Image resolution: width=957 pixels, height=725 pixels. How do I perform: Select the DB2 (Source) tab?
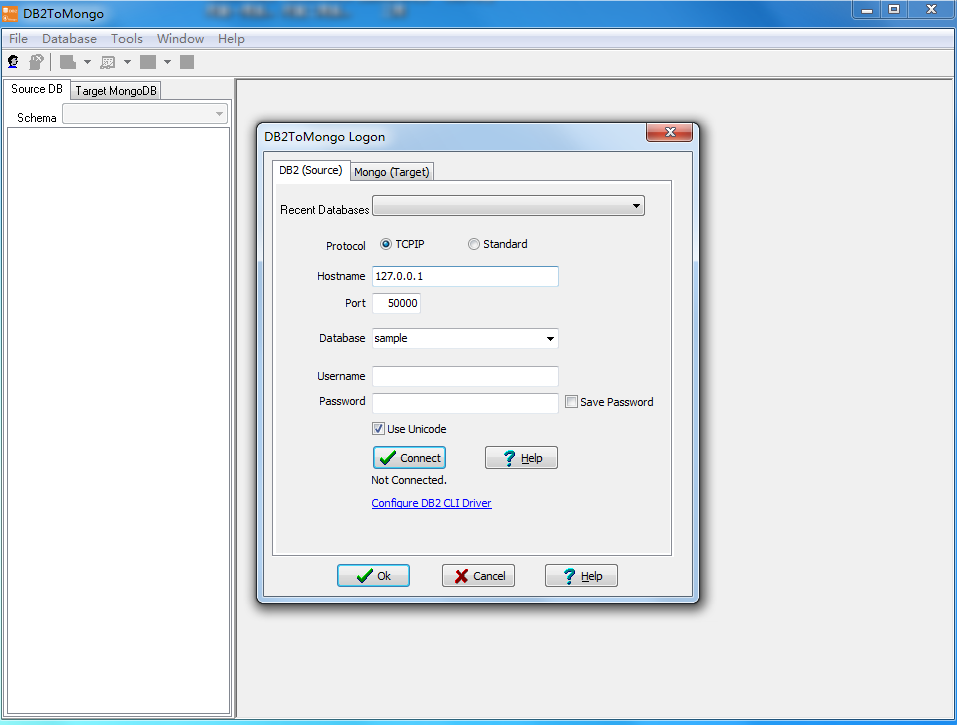(311, 170)
